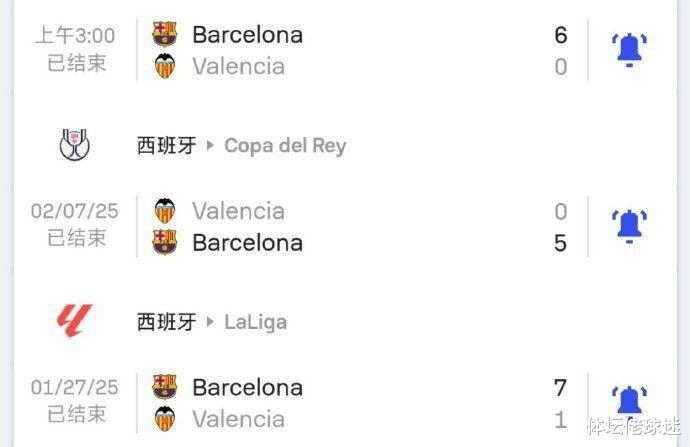Screen dimensions: 690x447
Task: Open the match scheduled 上午3:00
Action: [x=345, y=50]
